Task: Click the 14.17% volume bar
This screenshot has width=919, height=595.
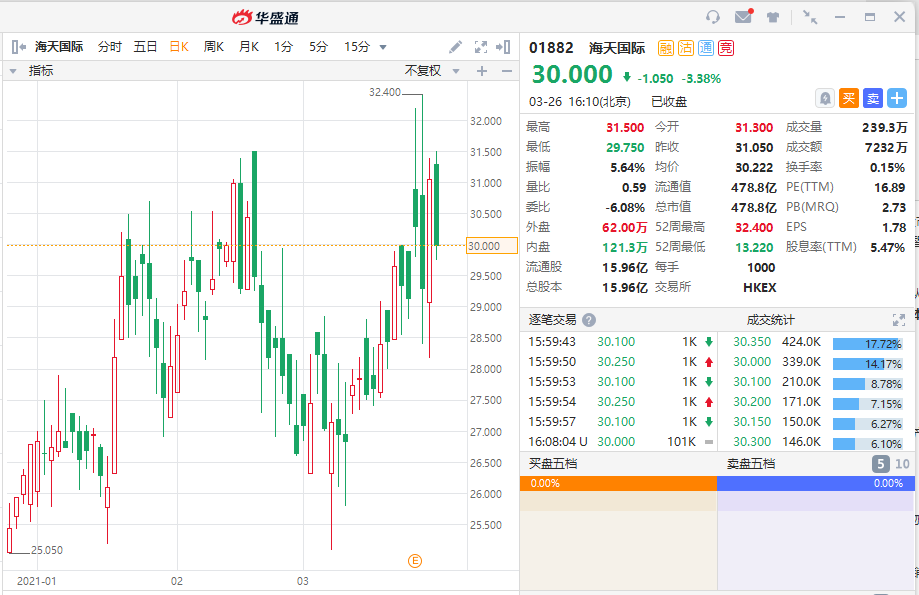Action: click(x=867, y=364)
